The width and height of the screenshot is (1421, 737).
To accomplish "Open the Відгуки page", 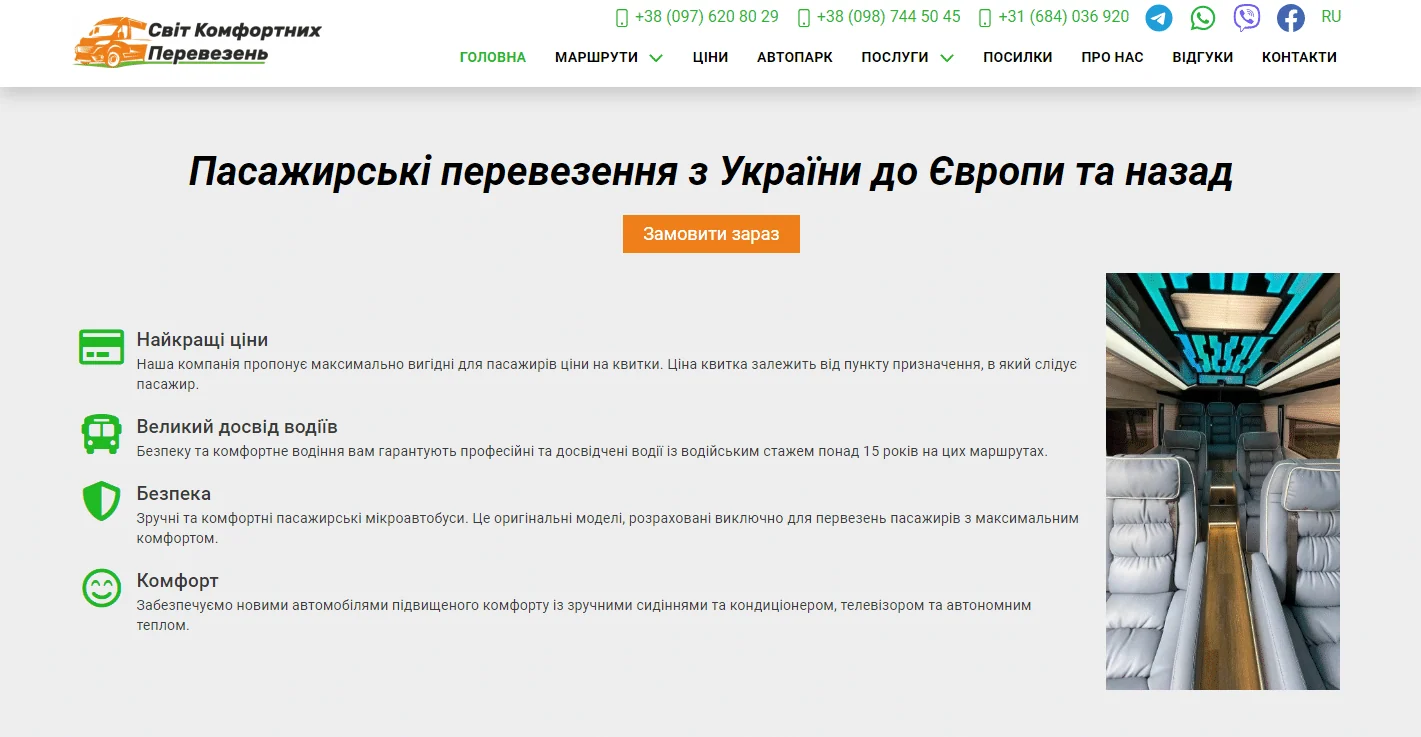I will pyautogui.click(x=1203, y=57).
